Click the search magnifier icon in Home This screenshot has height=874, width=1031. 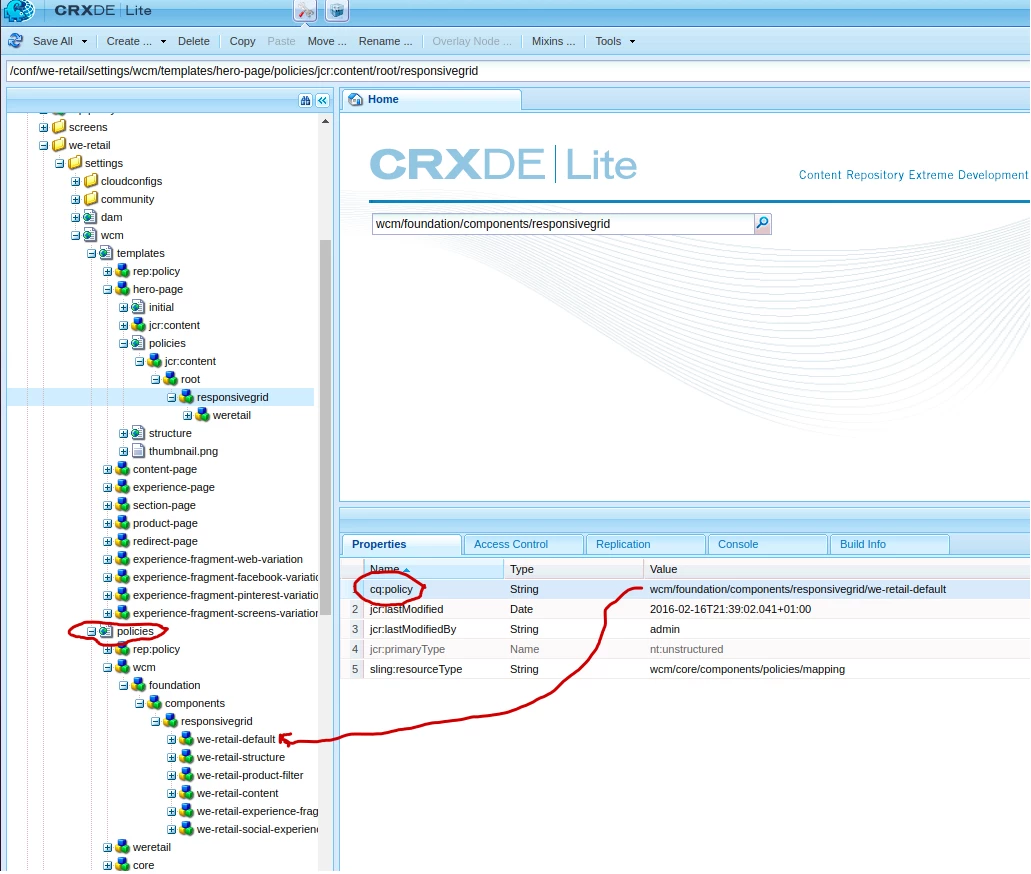click(x=762, y=224)
